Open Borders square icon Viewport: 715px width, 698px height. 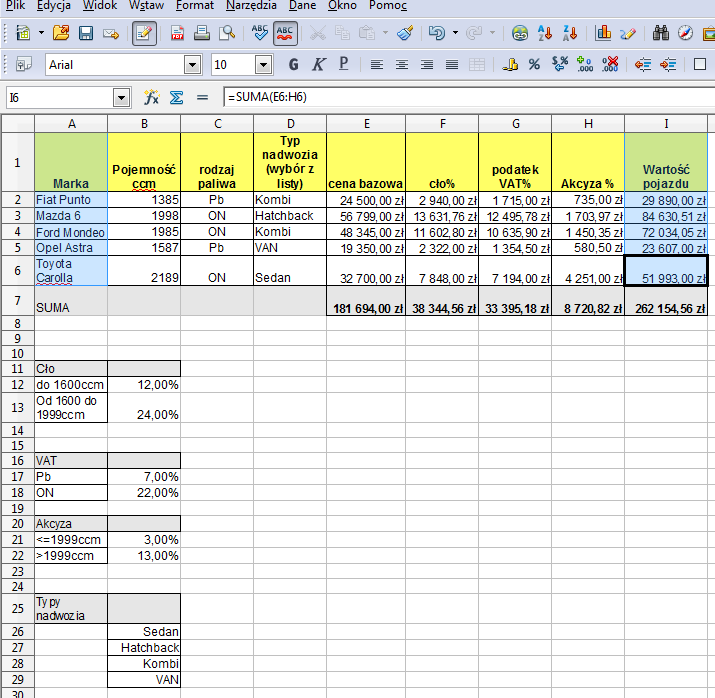[700, 65]
